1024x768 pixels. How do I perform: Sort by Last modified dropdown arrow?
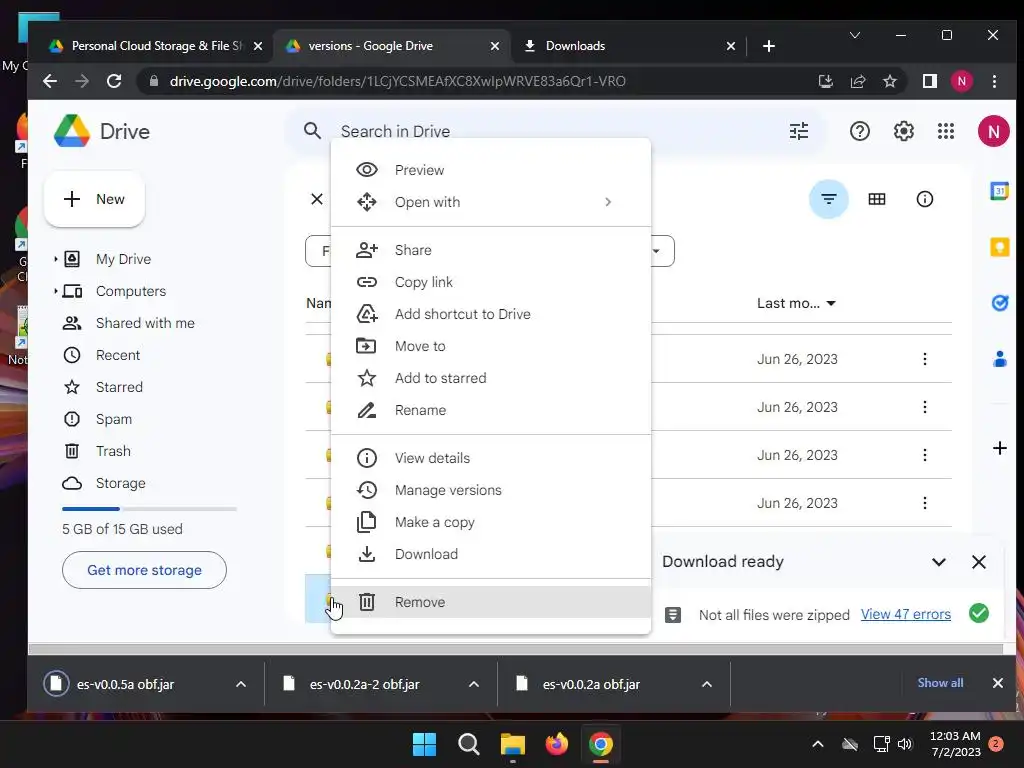point(831,304)
